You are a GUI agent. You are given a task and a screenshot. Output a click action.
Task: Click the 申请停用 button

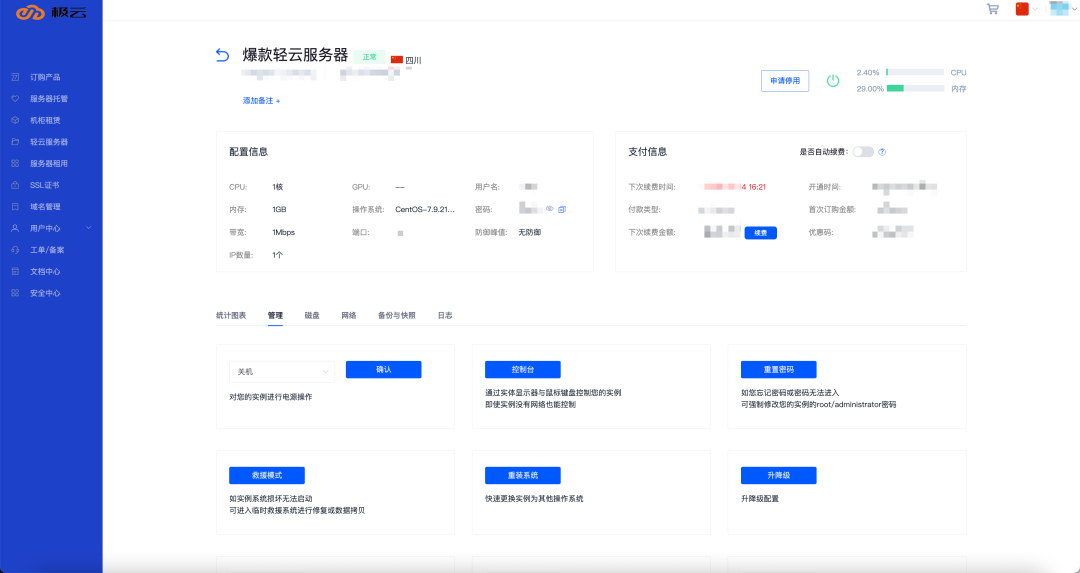[785, 81]
